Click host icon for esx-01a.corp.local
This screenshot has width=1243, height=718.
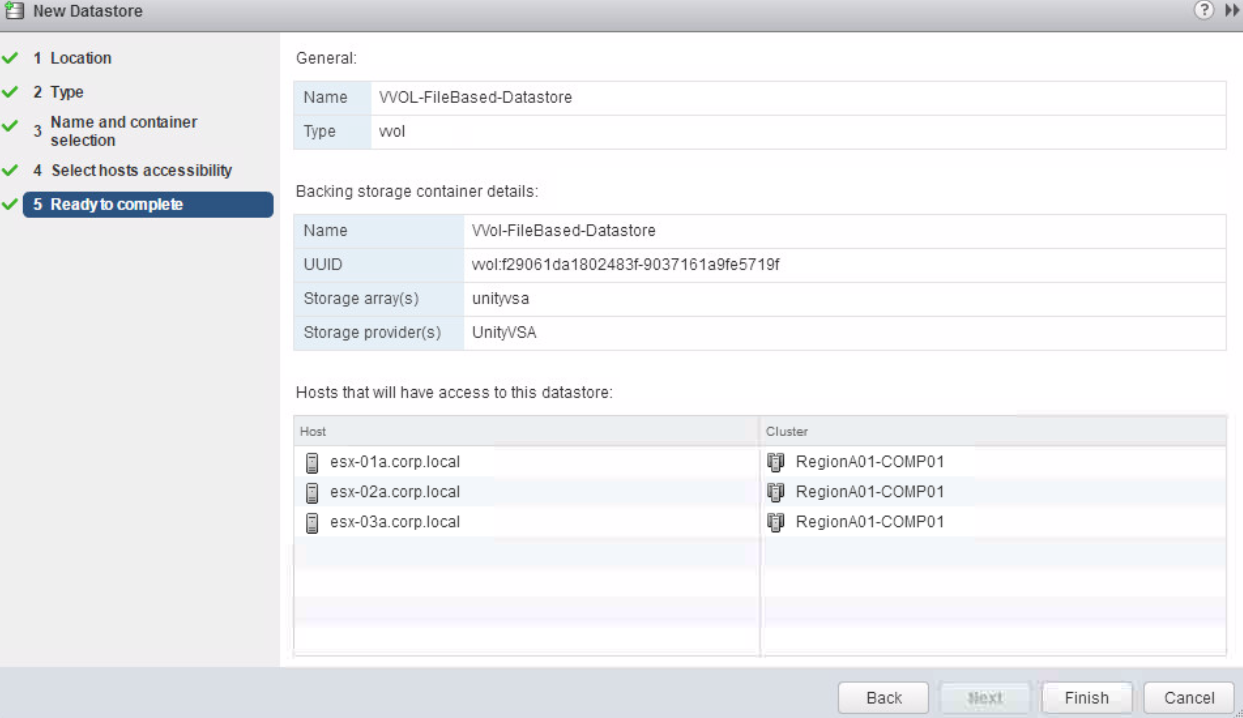pos(312,462)
